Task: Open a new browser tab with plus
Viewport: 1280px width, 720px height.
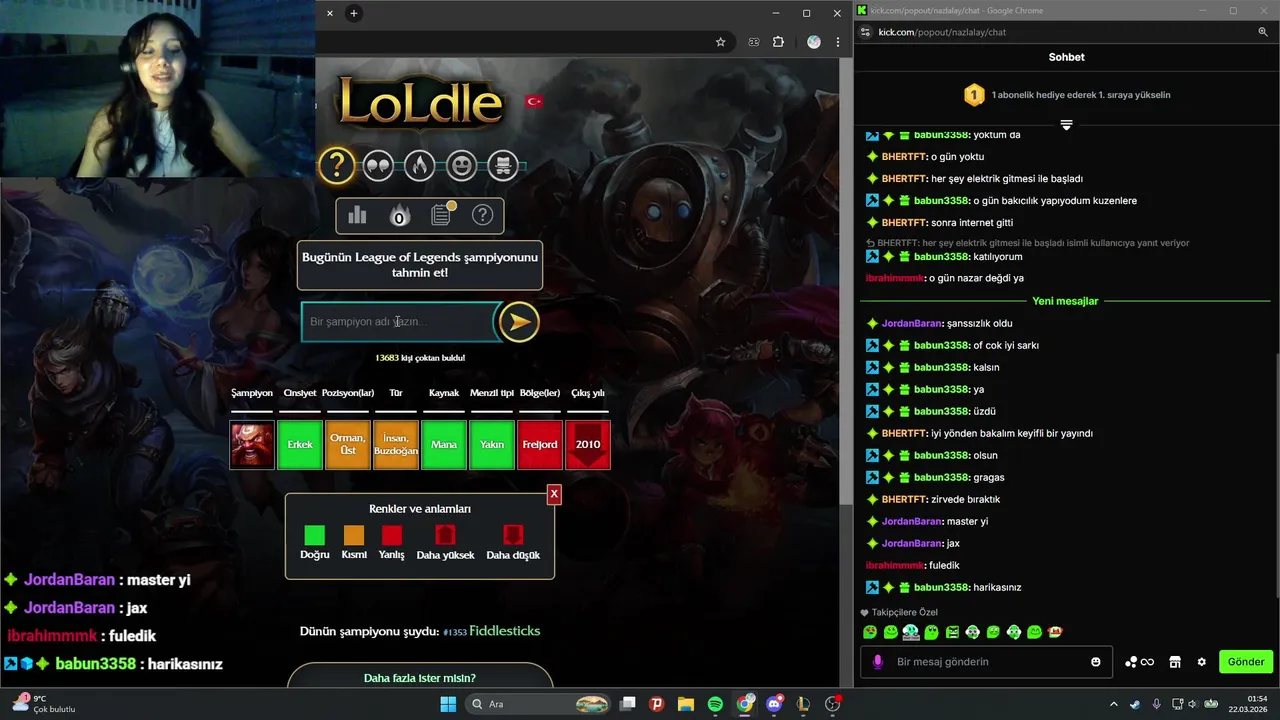Action: [354, 13]
